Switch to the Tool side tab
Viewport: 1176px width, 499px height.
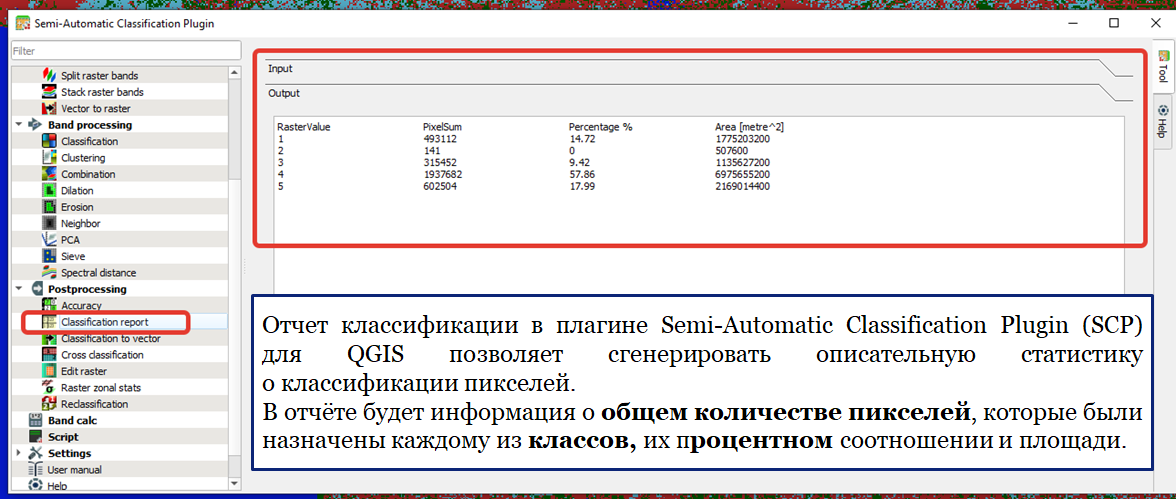(x=1162, y=67)
